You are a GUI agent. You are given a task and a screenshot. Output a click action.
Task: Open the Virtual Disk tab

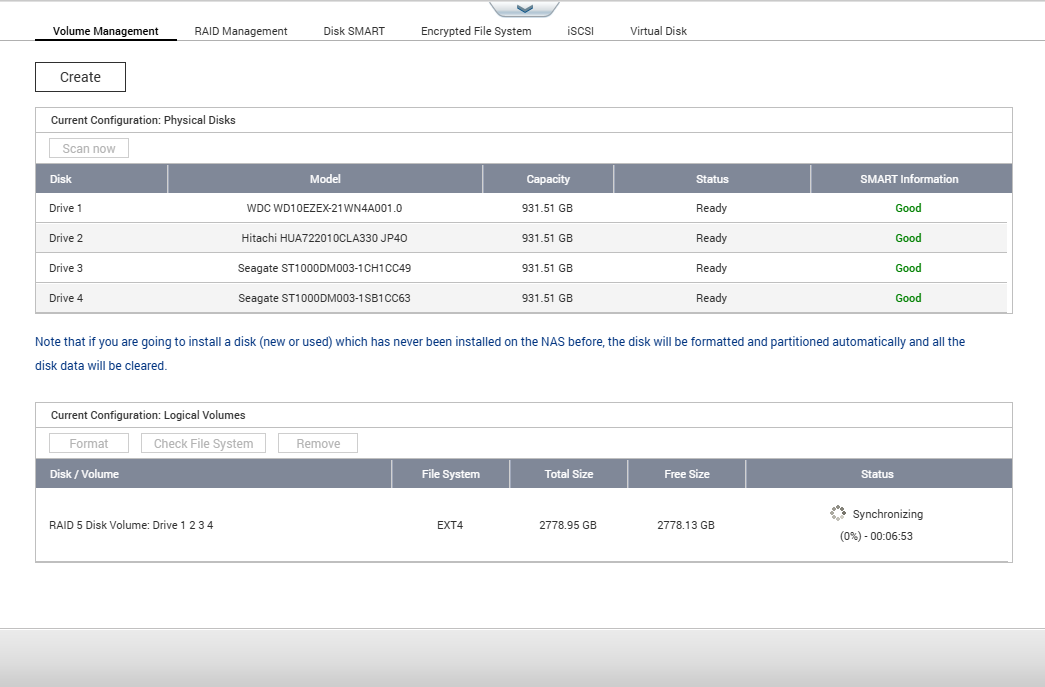pyautogui.click(x=658, y=31)
